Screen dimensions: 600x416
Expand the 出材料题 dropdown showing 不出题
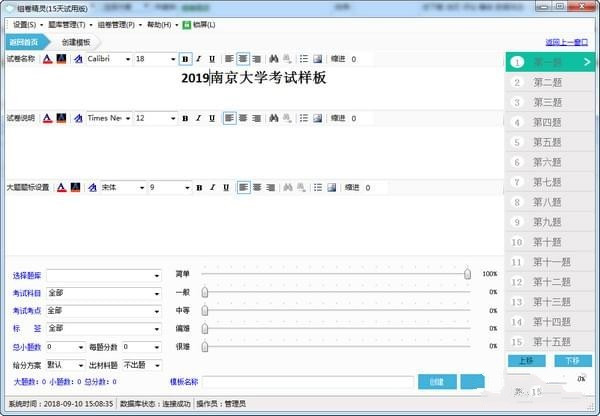click(157, 365)
